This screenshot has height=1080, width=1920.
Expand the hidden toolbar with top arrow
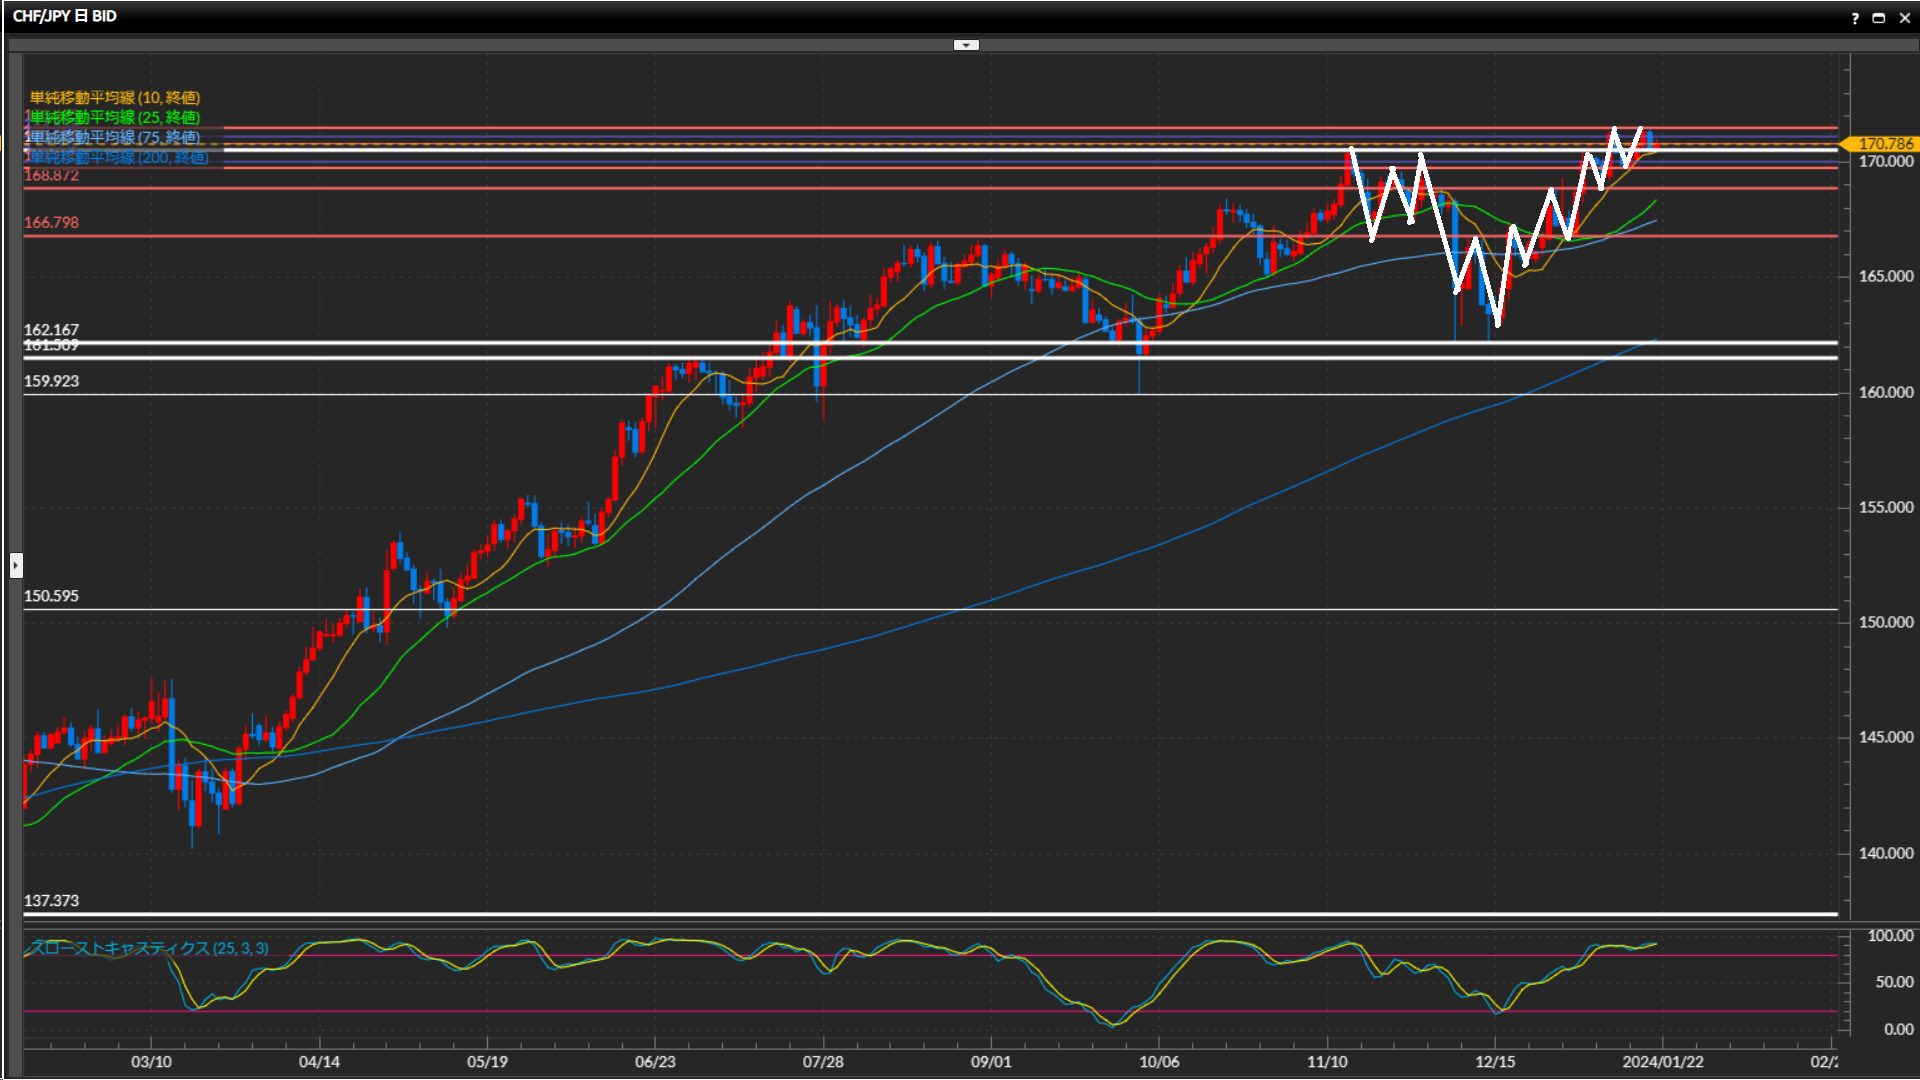(x=966, y=45)
